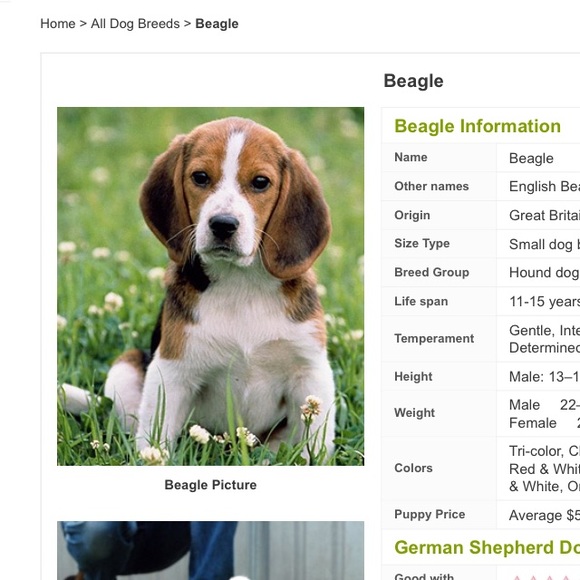Select the Name row label
Screen dimensions: 580x580
(x=411, y=157)
